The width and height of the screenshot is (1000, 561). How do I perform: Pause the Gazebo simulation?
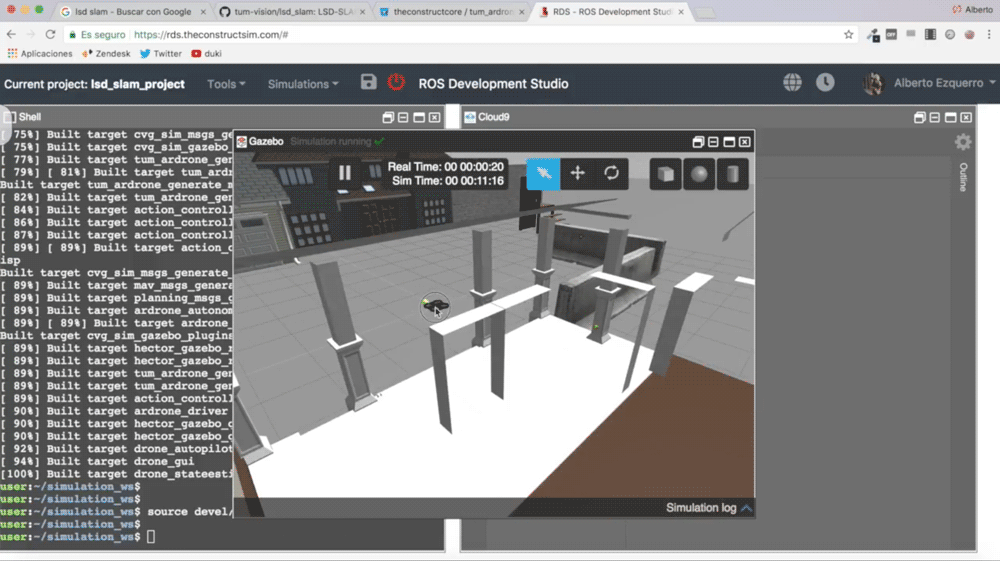click(x=345, y=173)
